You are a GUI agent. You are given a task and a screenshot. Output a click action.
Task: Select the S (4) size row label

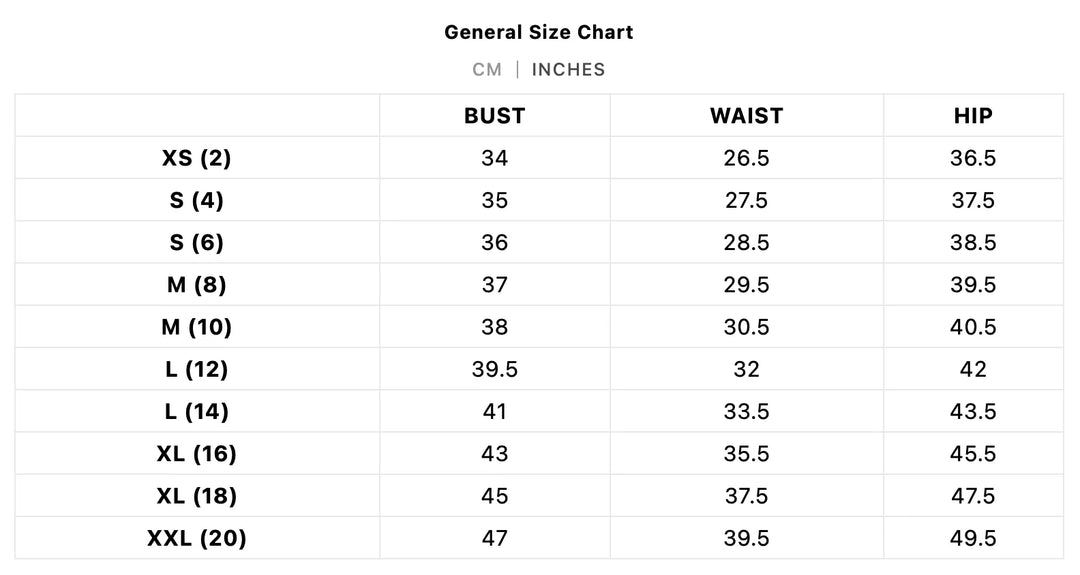coord(196,200)
